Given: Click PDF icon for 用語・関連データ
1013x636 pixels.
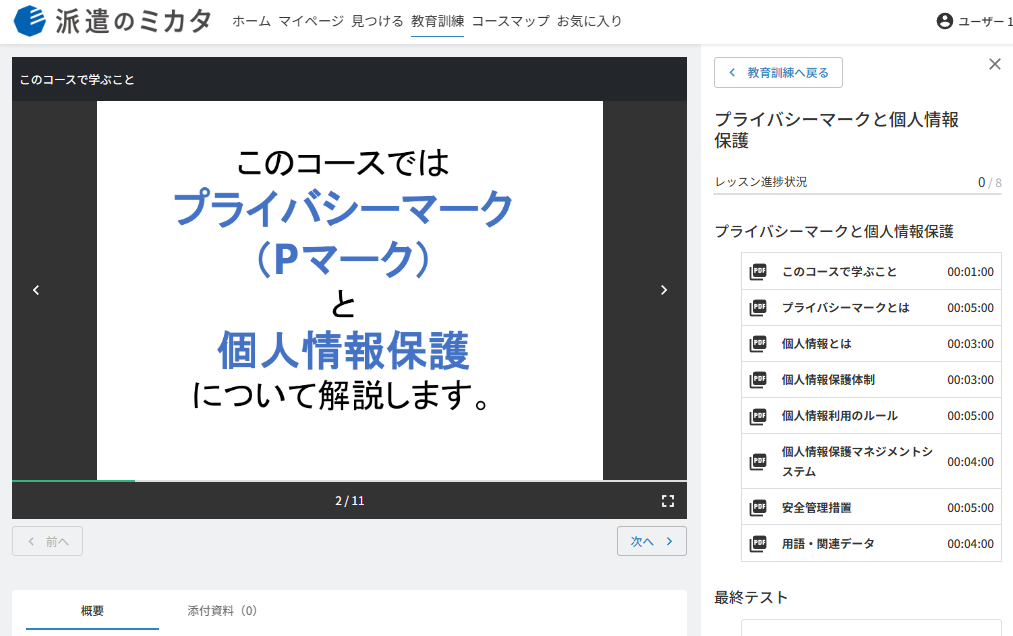Looking at the screenshot, I should (x=758, y=544).
